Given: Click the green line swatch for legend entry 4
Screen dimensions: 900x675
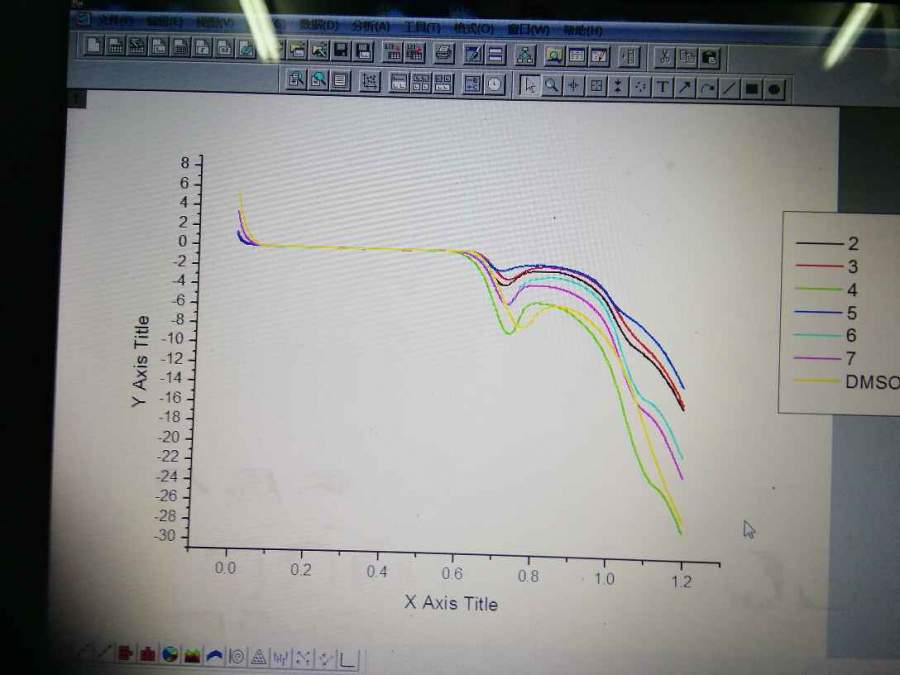Looking at the screenshot, I should point(819,289).
